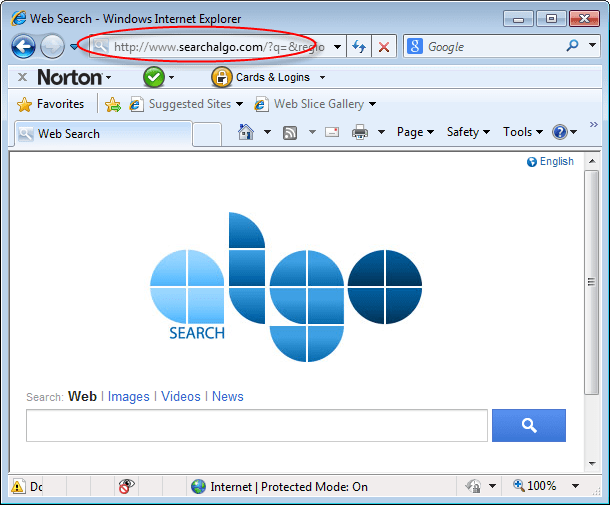Open the status bar security dropdown arrow

[492, 486]
